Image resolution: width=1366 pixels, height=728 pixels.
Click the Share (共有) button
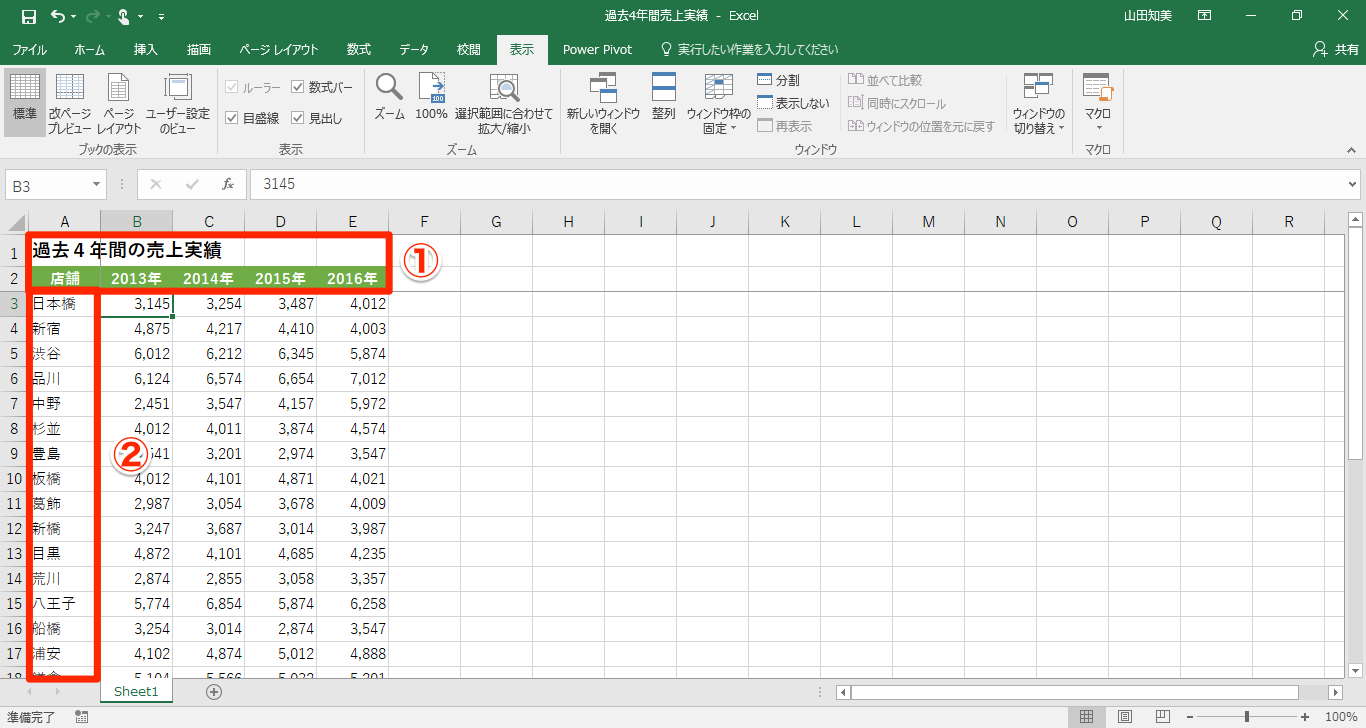pos(1336,49)
